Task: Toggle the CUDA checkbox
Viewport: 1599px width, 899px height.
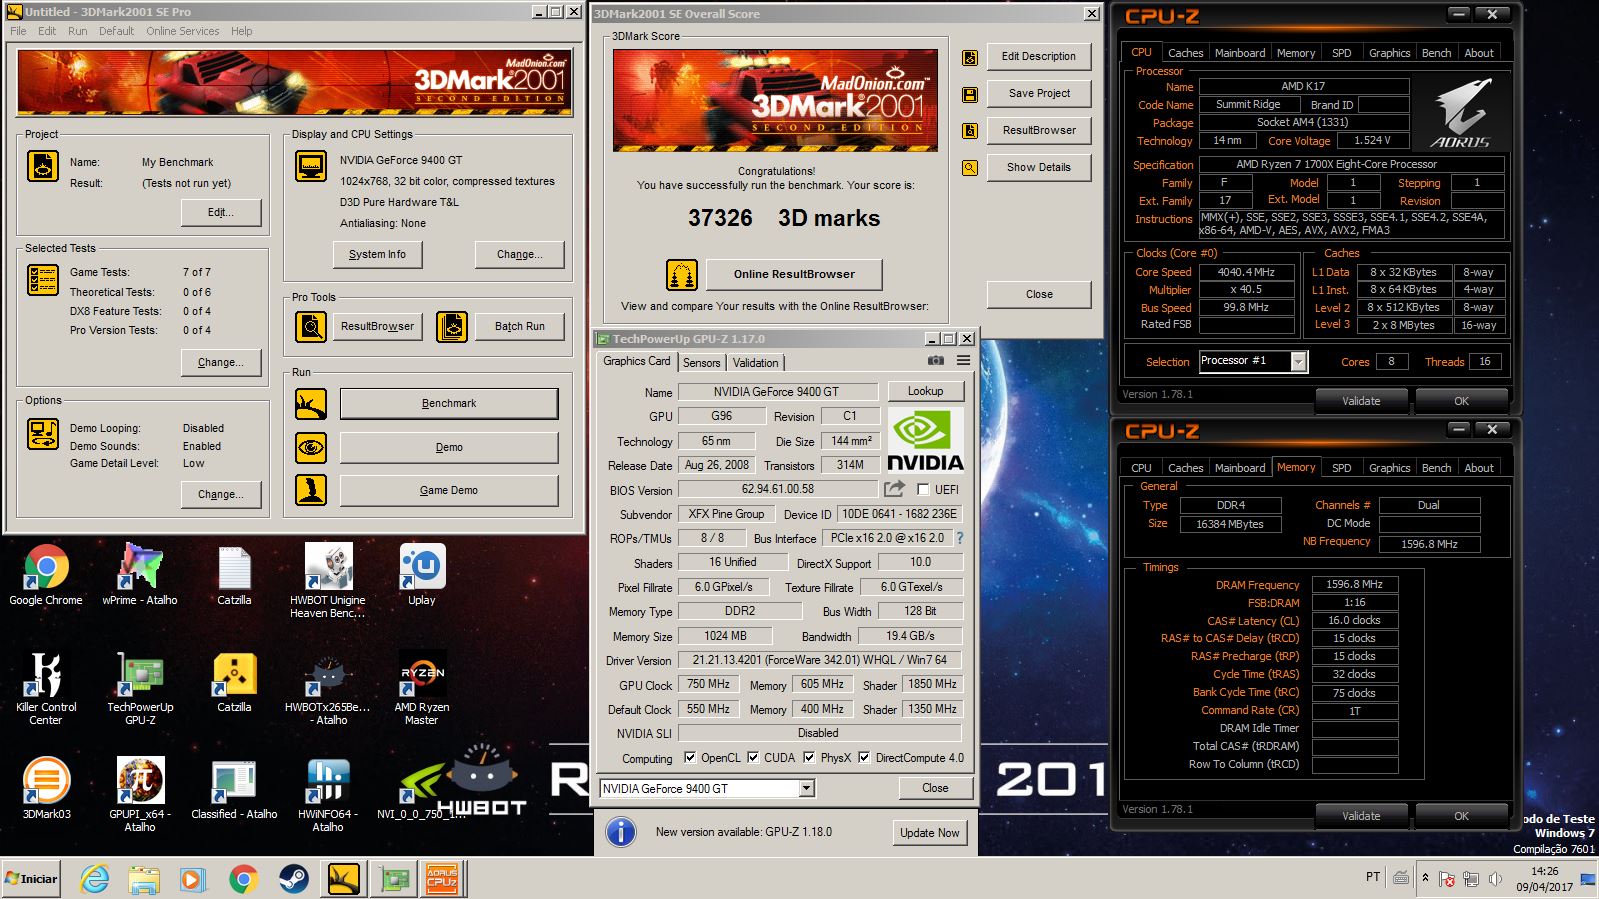Action: point(753,758)
